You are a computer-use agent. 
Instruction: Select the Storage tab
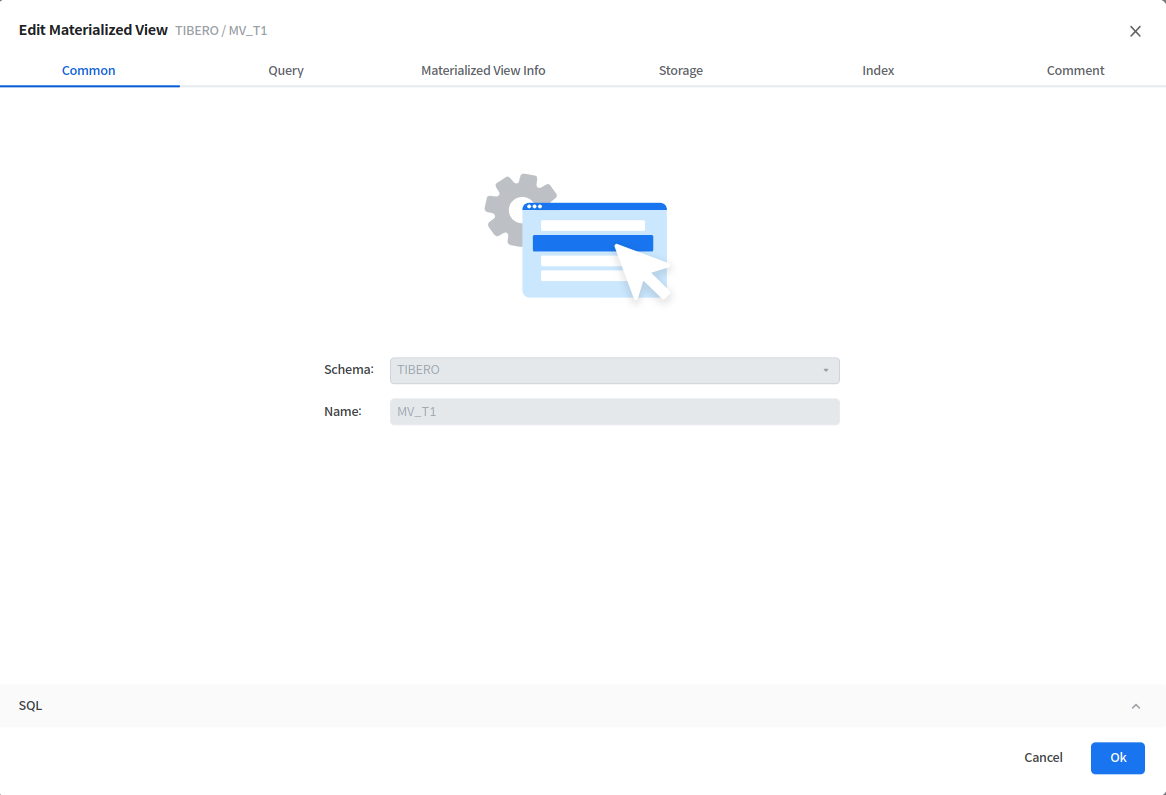coord(680,71)
